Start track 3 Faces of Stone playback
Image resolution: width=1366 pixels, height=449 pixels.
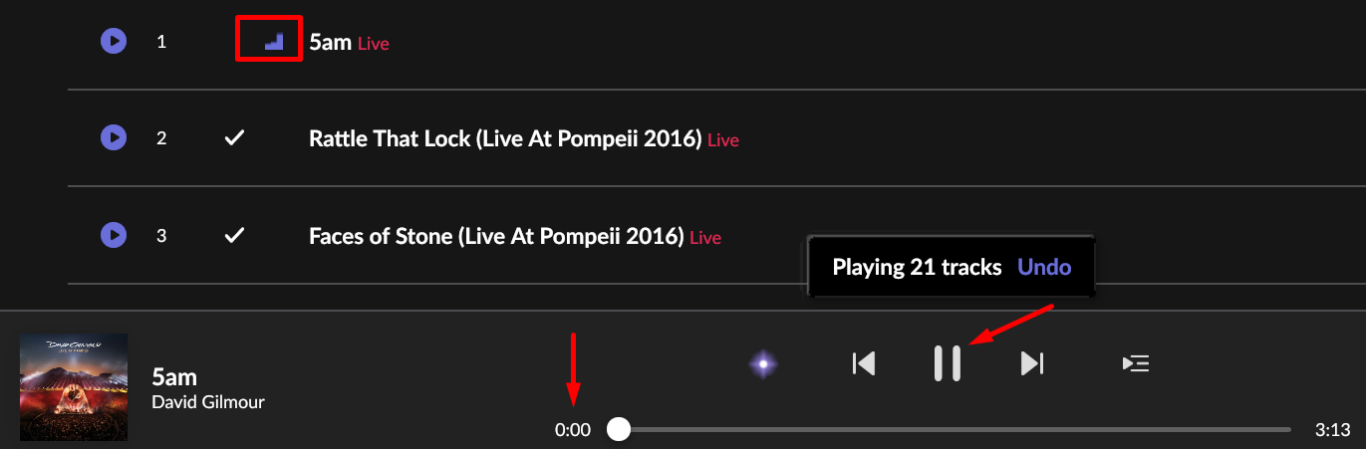pyautogui.click(x=114, y=235)
